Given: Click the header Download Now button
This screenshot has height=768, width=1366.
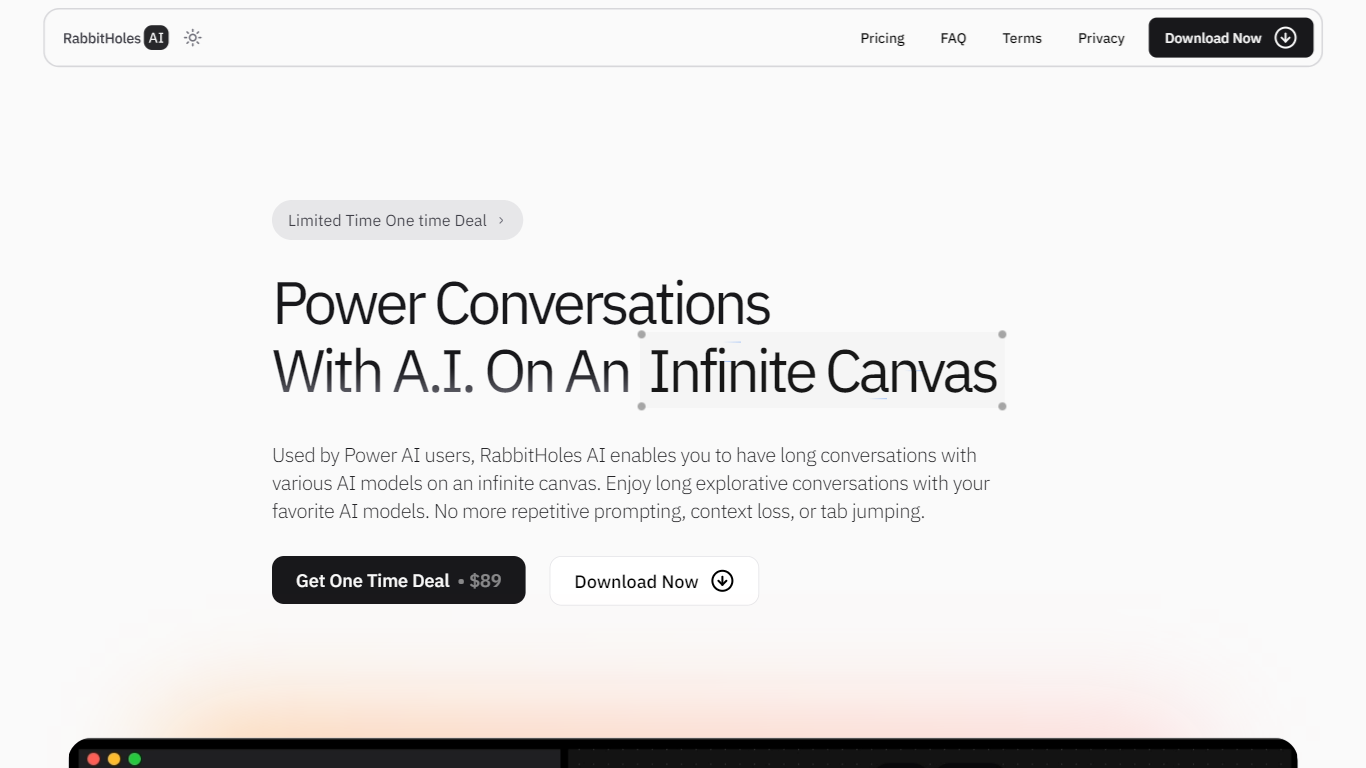Looking at the screenshot, I should click(x=1230, y=38).
